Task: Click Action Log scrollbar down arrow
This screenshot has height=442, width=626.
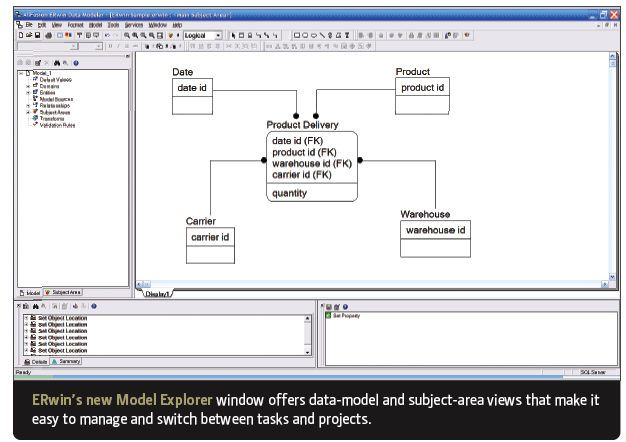Action: pyautogui.click(x=307, y=352)
